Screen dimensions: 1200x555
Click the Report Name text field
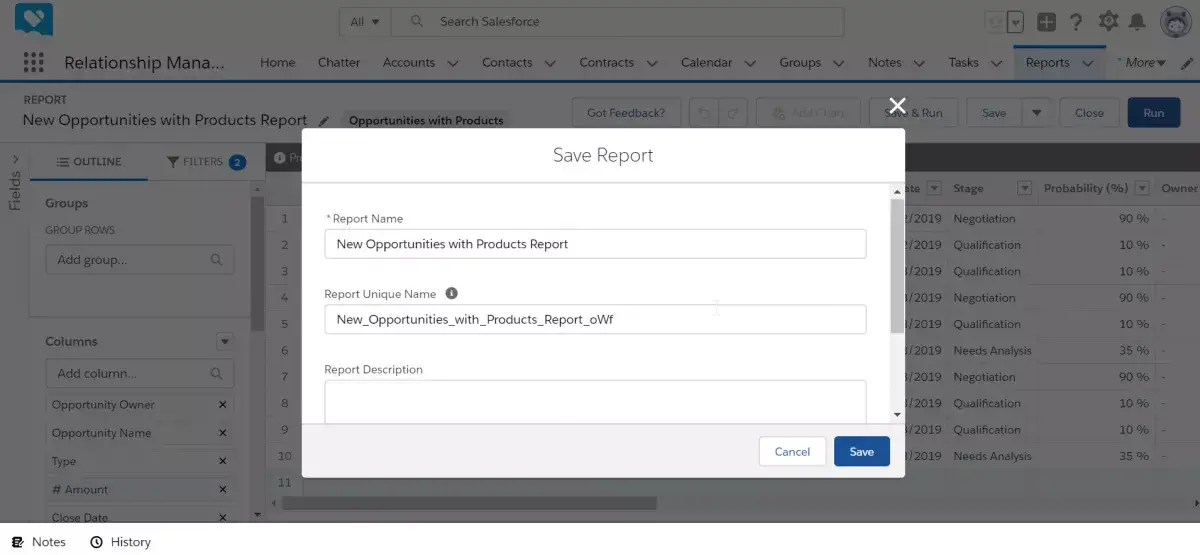pos(595,244)
